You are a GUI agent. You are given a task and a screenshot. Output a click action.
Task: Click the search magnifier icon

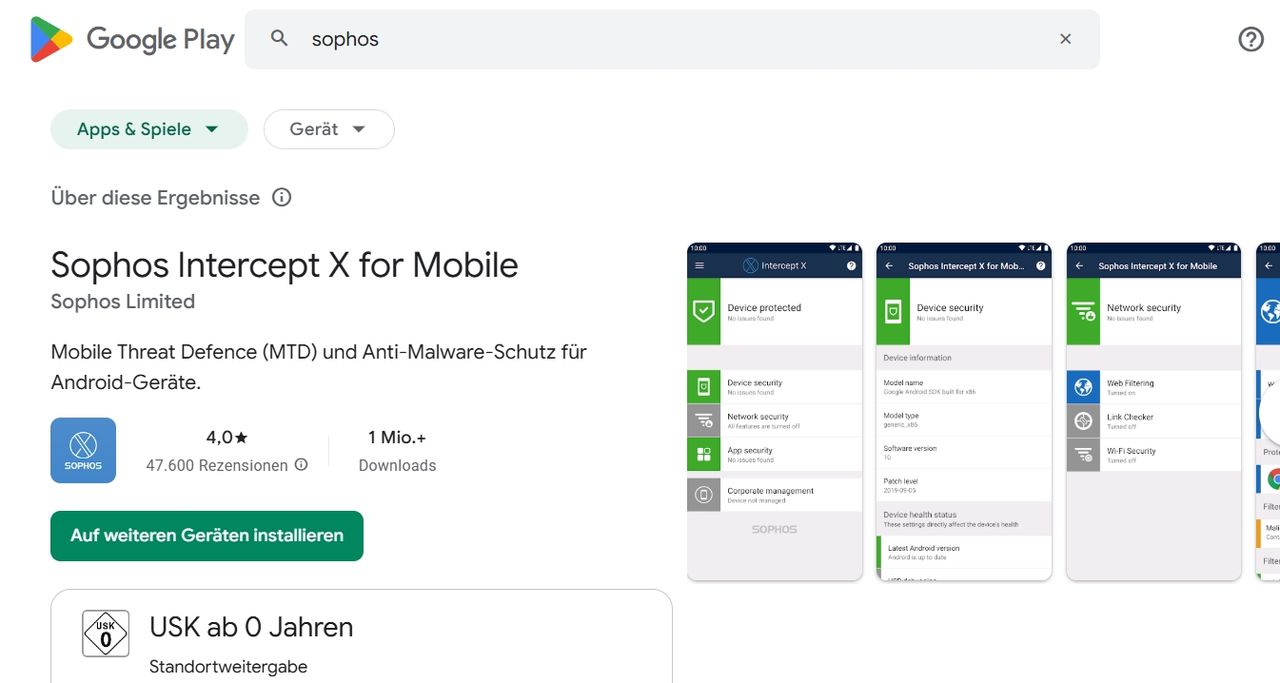[280, 39]
